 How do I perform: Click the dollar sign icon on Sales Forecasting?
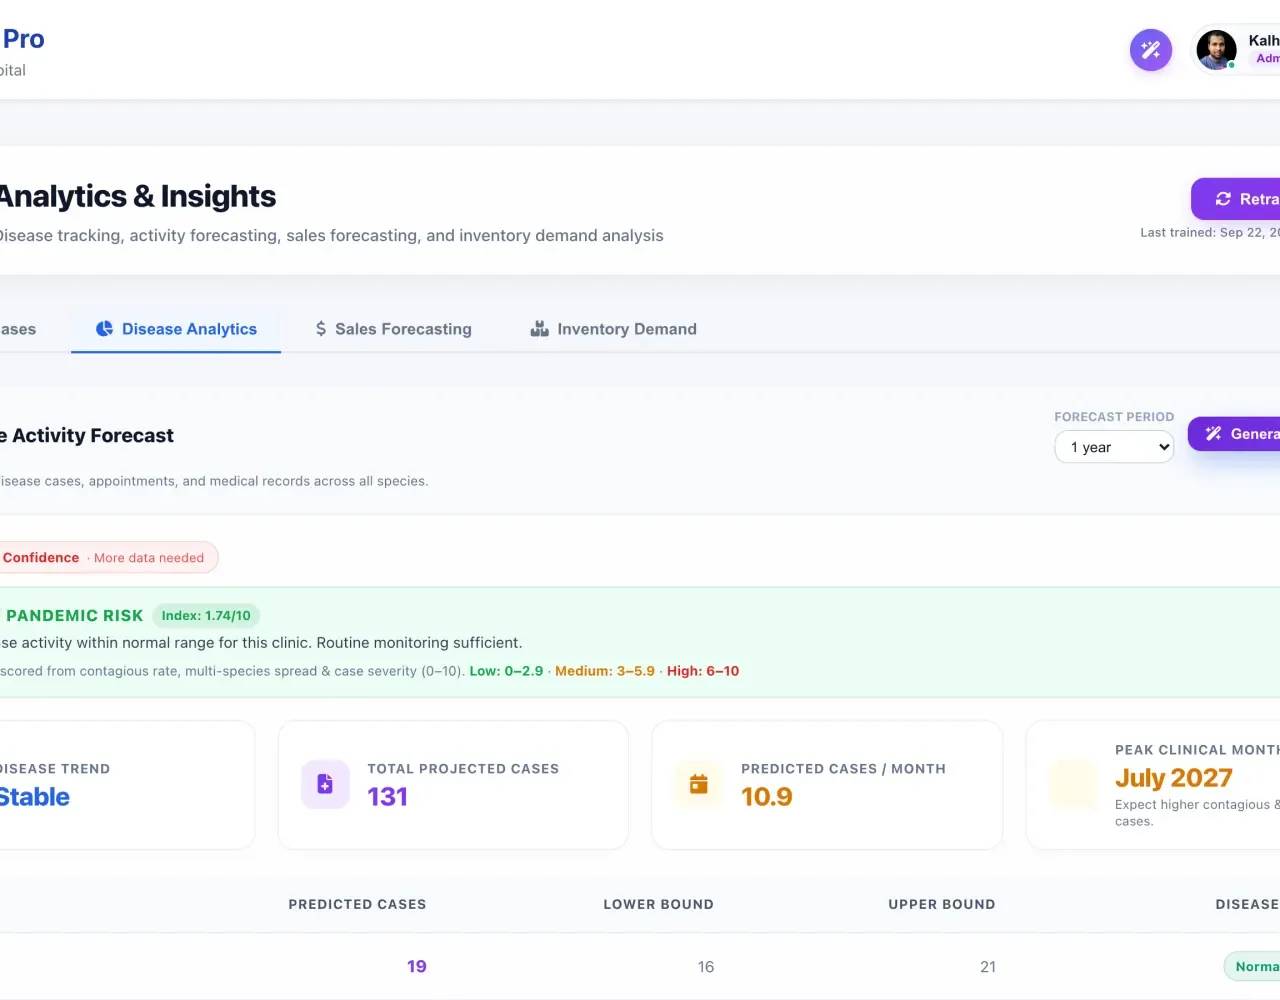321,329
